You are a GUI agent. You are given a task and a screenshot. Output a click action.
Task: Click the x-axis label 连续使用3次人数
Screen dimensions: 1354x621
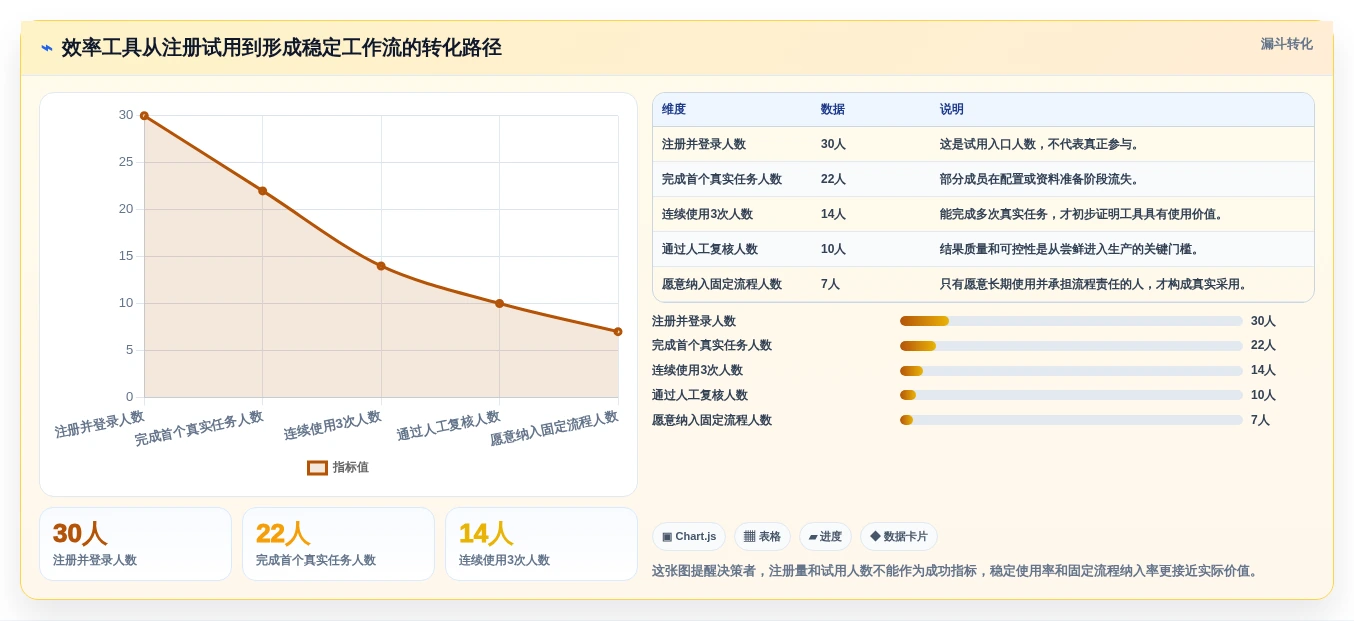332,425
